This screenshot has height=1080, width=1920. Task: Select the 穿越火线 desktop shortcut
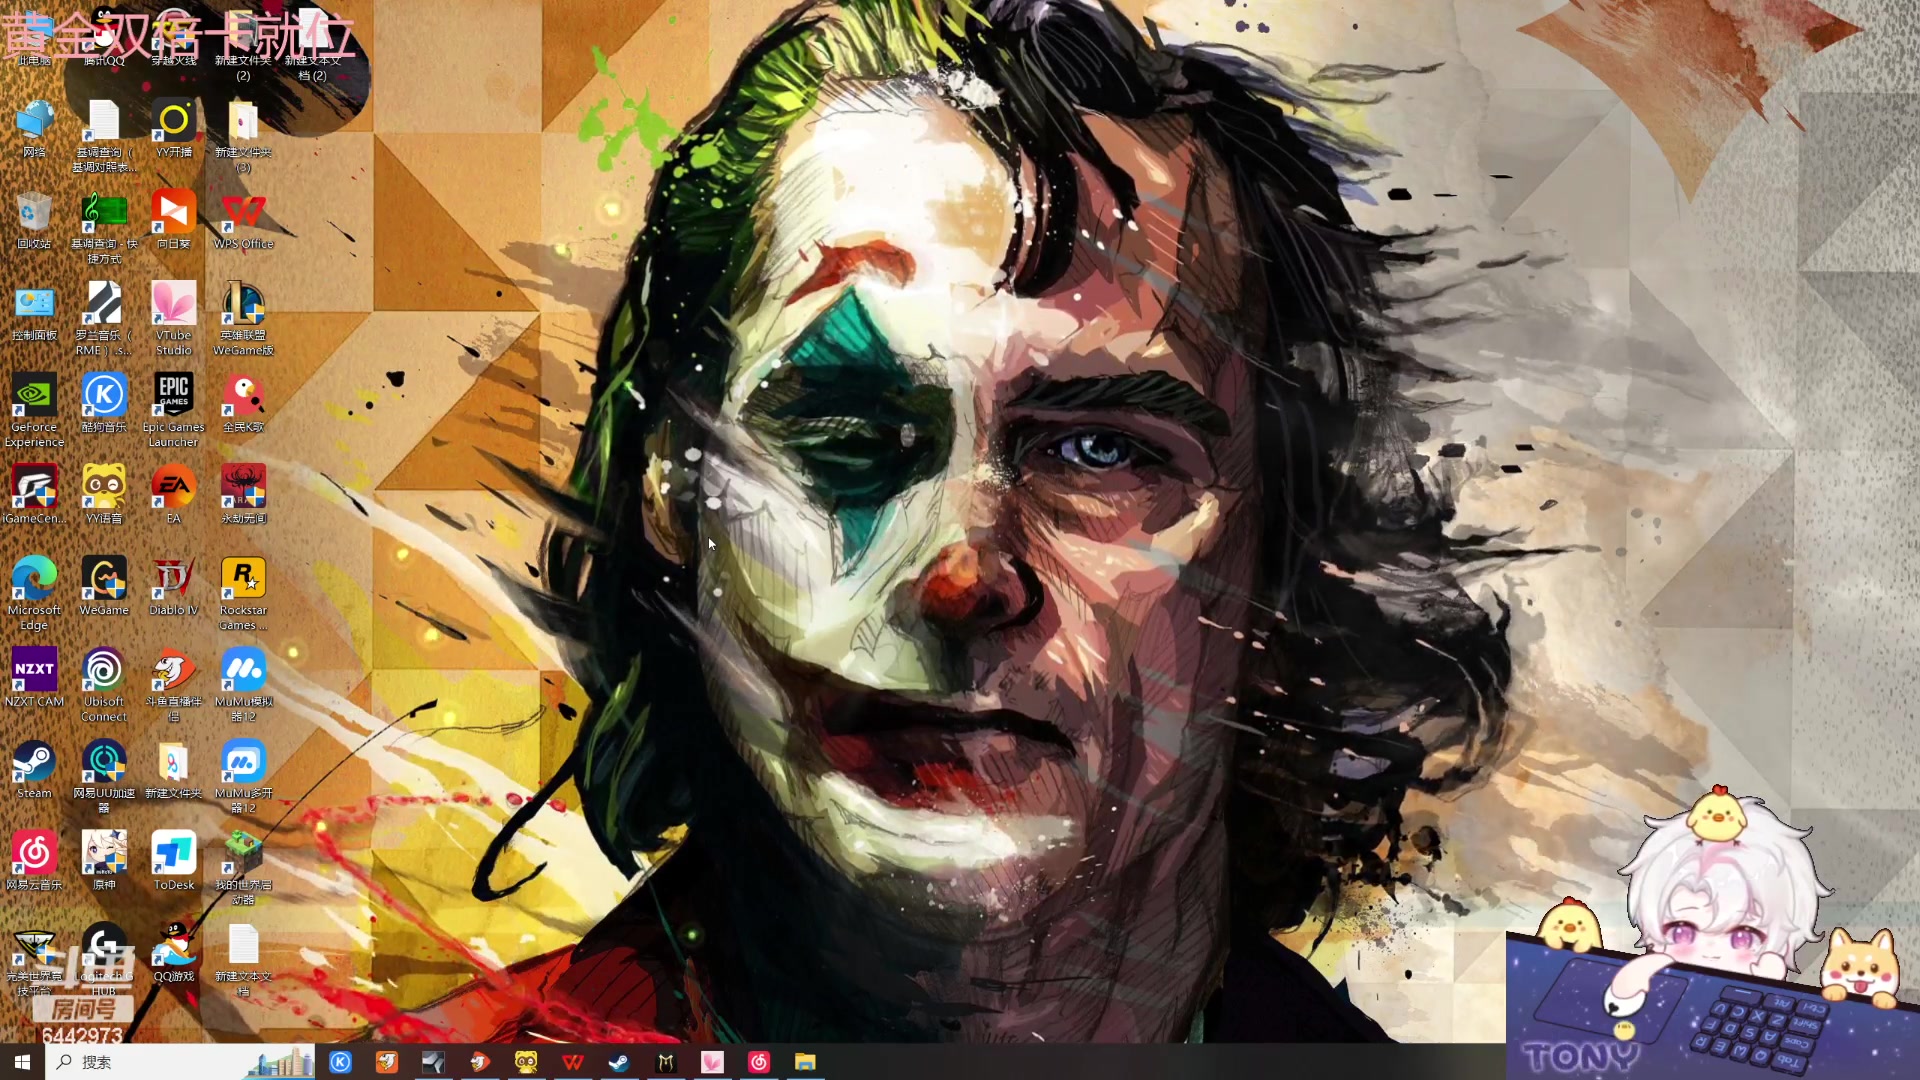coord(174,38)
